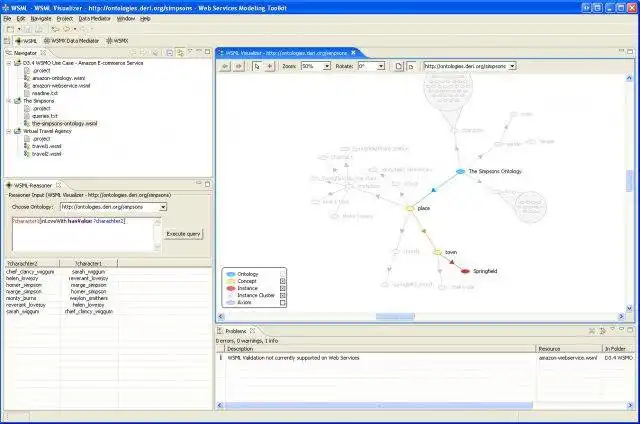Click the Problems horizontal scrollbar thumb
Image resolution: width=640 pixels, height=424 pixels.
(378, 405)
